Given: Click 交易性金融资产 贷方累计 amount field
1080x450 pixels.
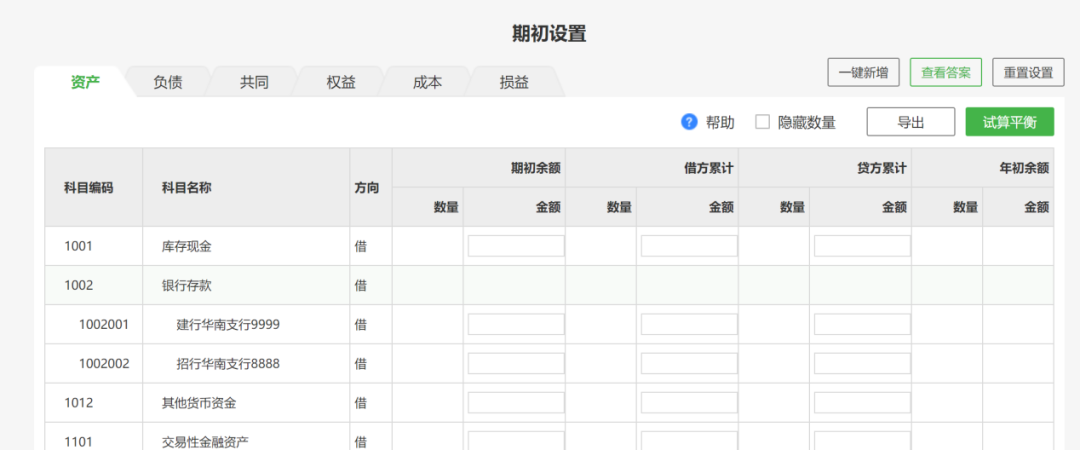Looking at the screenshot, I should point(862,441).
